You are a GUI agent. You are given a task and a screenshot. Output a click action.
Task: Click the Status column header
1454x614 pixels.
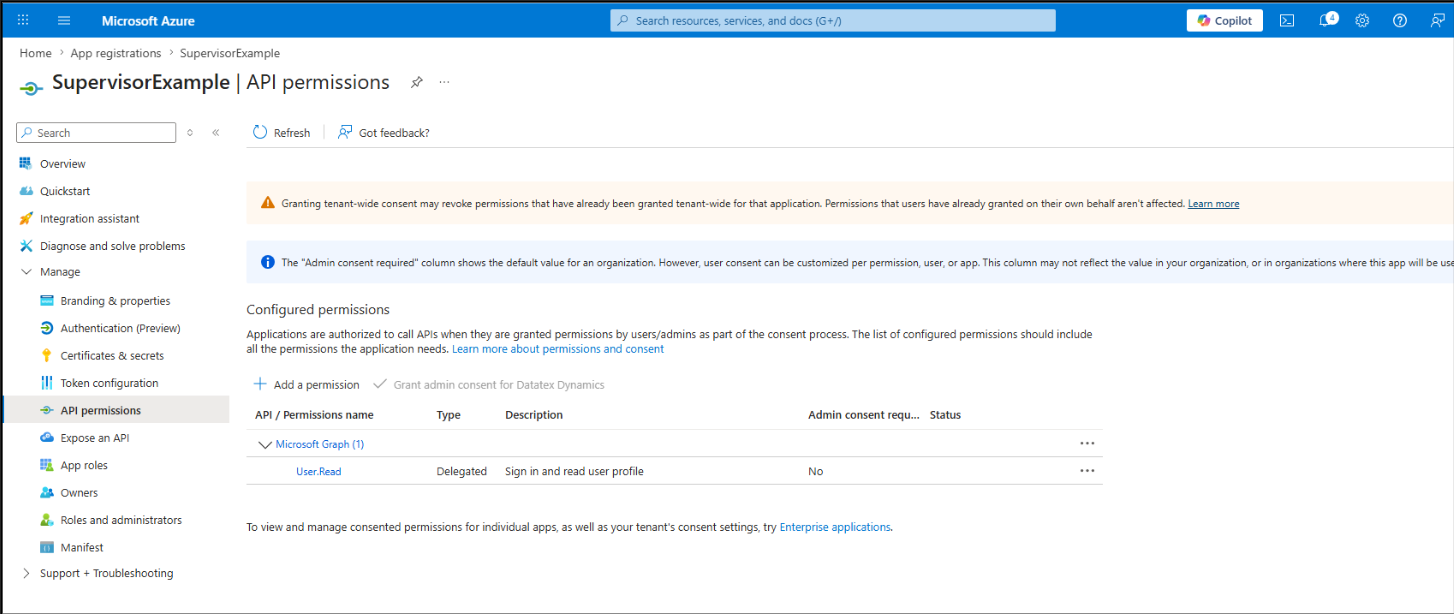(x=945, y=415)
